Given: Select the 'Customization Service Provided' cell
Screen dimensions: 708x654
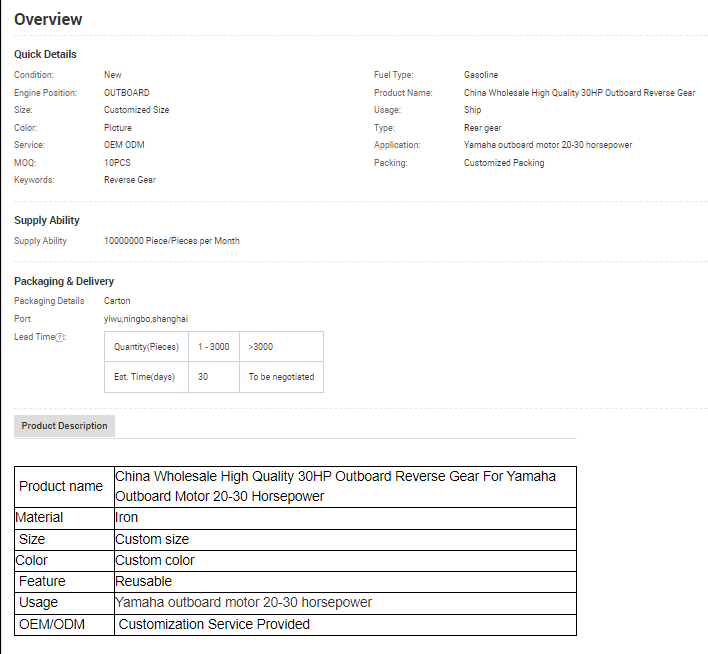Looking at the screenshot, I should click(214, 624).
